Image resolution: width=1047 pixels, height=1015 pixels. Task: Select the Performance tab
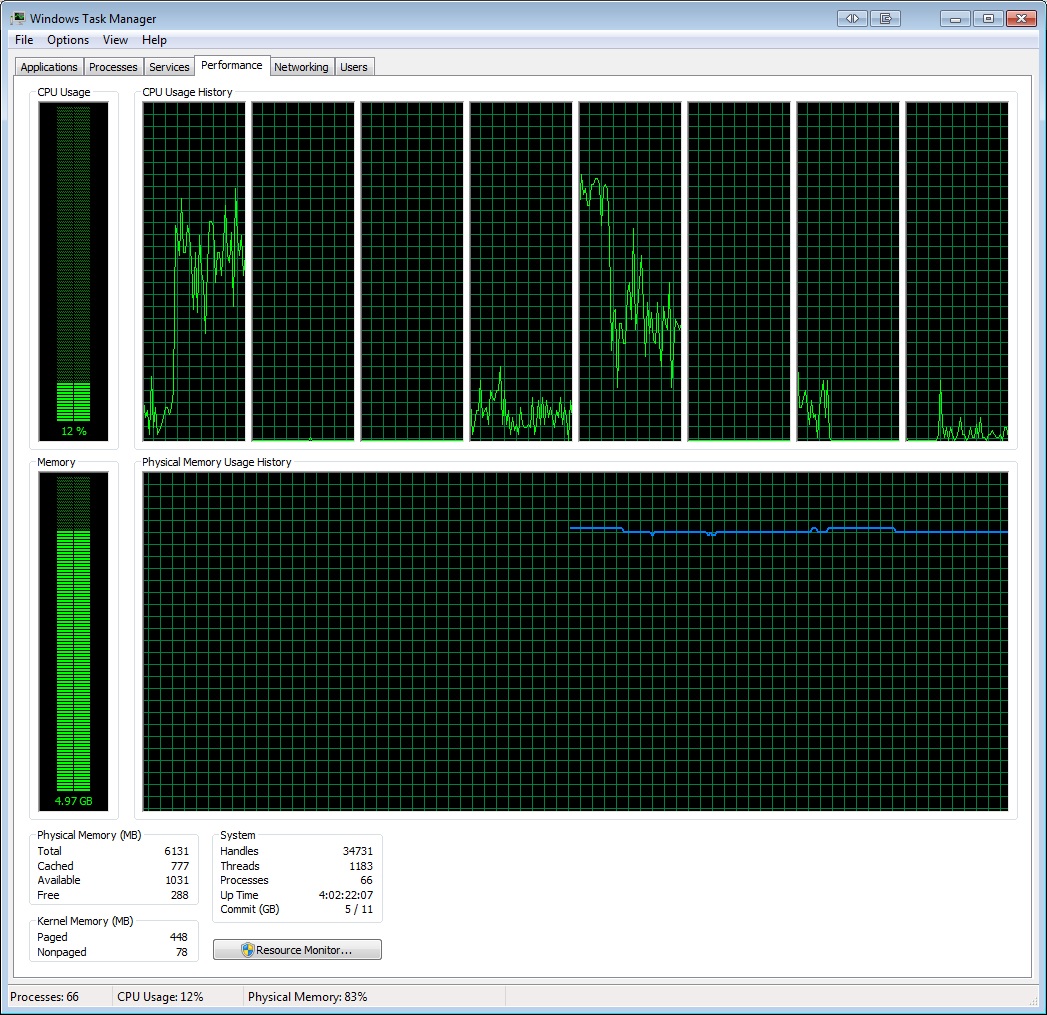232,65
